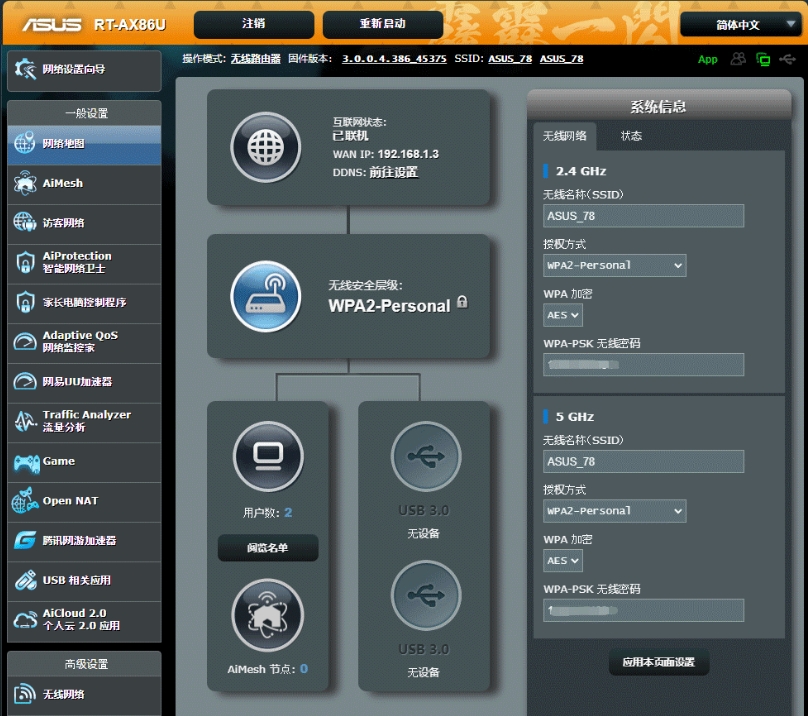This screenshot has width=808, height=716.
Task: Open 5 GHz WPA encryption AES dropdown
Action: coord(563,560)
